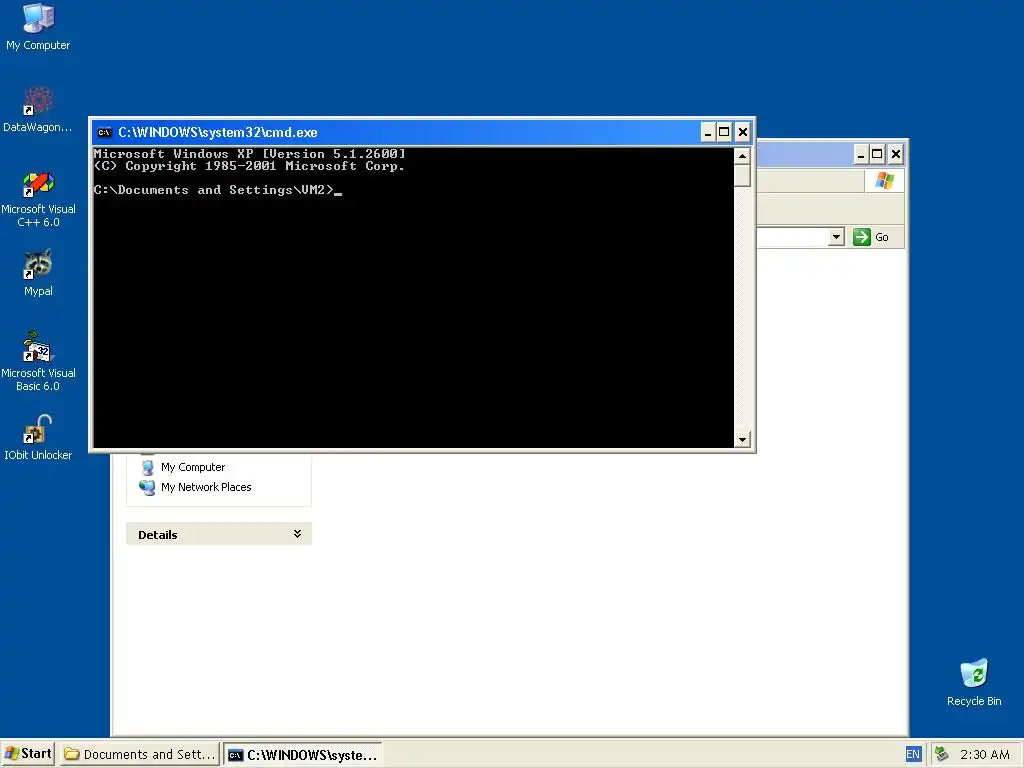1024x768 pixels.
Task: Expand the Details panel in Explorer sidebar
Action: pyautogui.click(x=297, y=534)
